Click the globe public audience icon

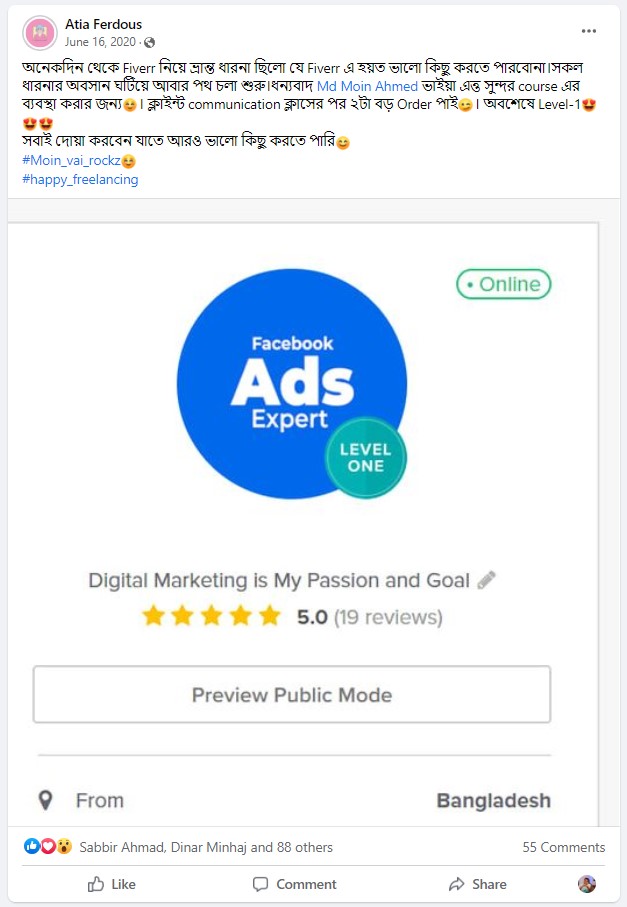coord(149,42)
